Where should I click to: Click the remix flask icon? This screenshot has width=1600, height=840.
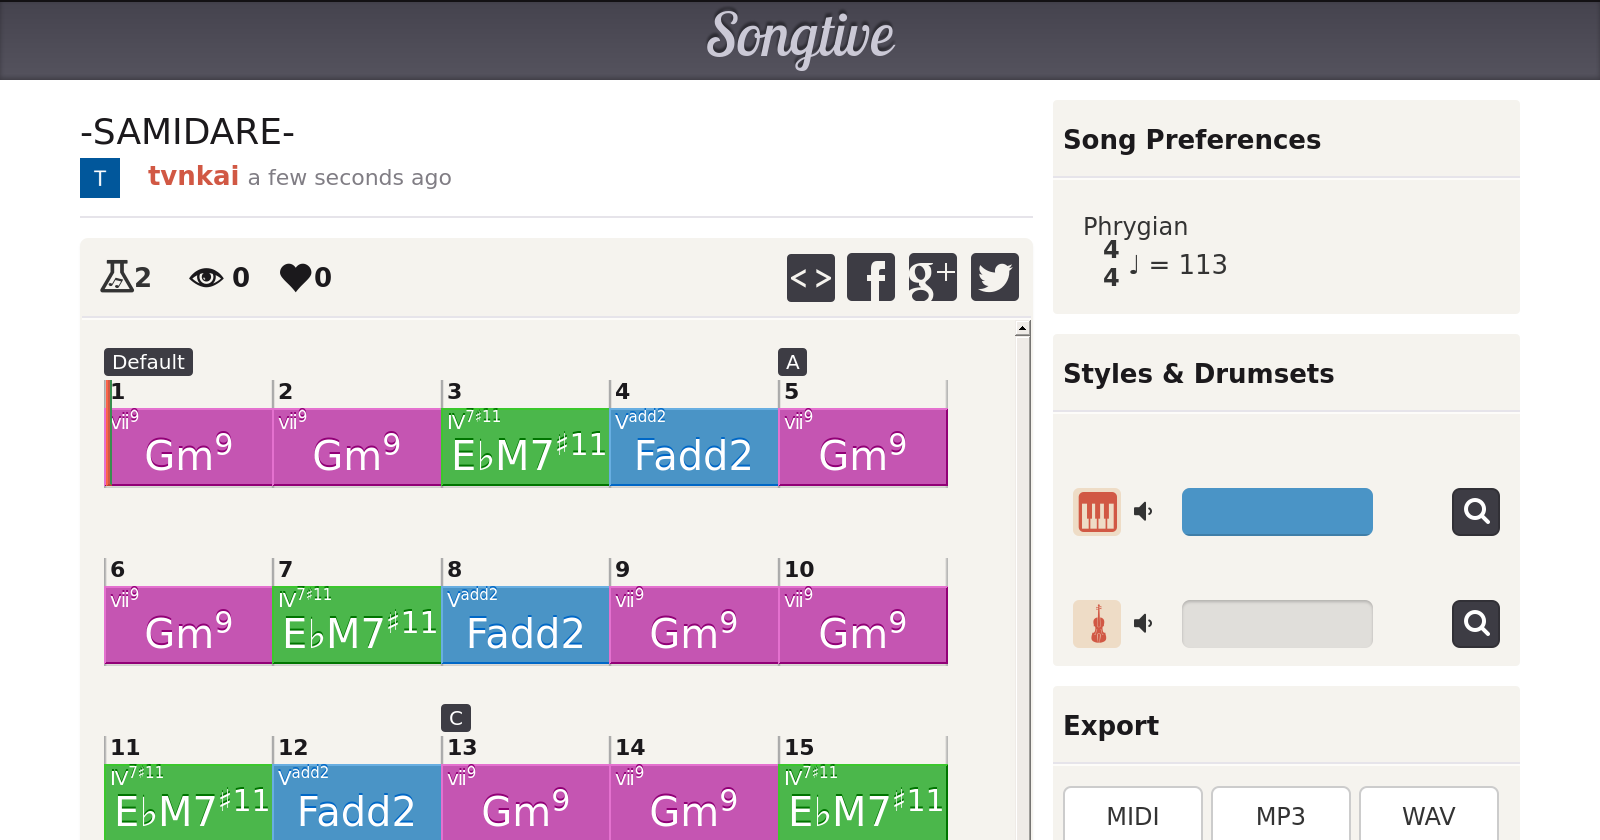coord(116,276)
